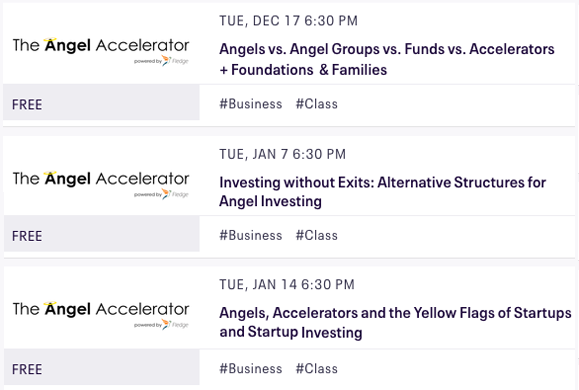Viewport: 579px width, 390px height.
Task: Select #Class tag on the Jan 14 event
Action: [x=316, y=369]
